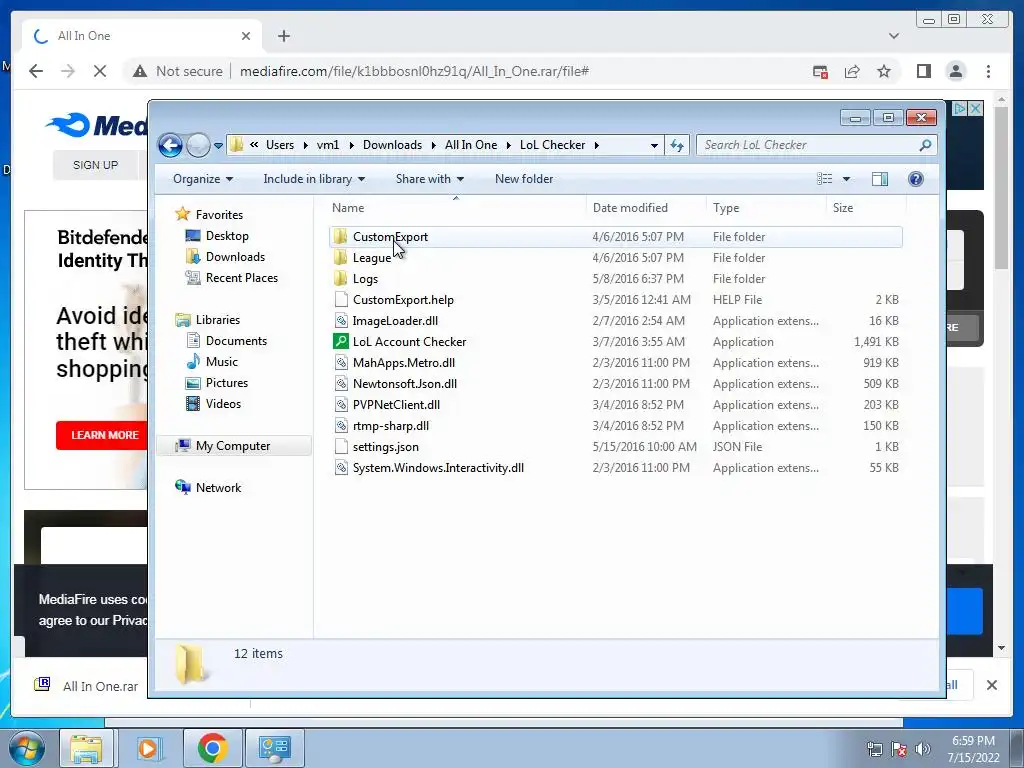Image resolution: width=1024 pixels, height=768 pixels.
Task: Open Libraries in navigation pane
Action: click(217, 319)
